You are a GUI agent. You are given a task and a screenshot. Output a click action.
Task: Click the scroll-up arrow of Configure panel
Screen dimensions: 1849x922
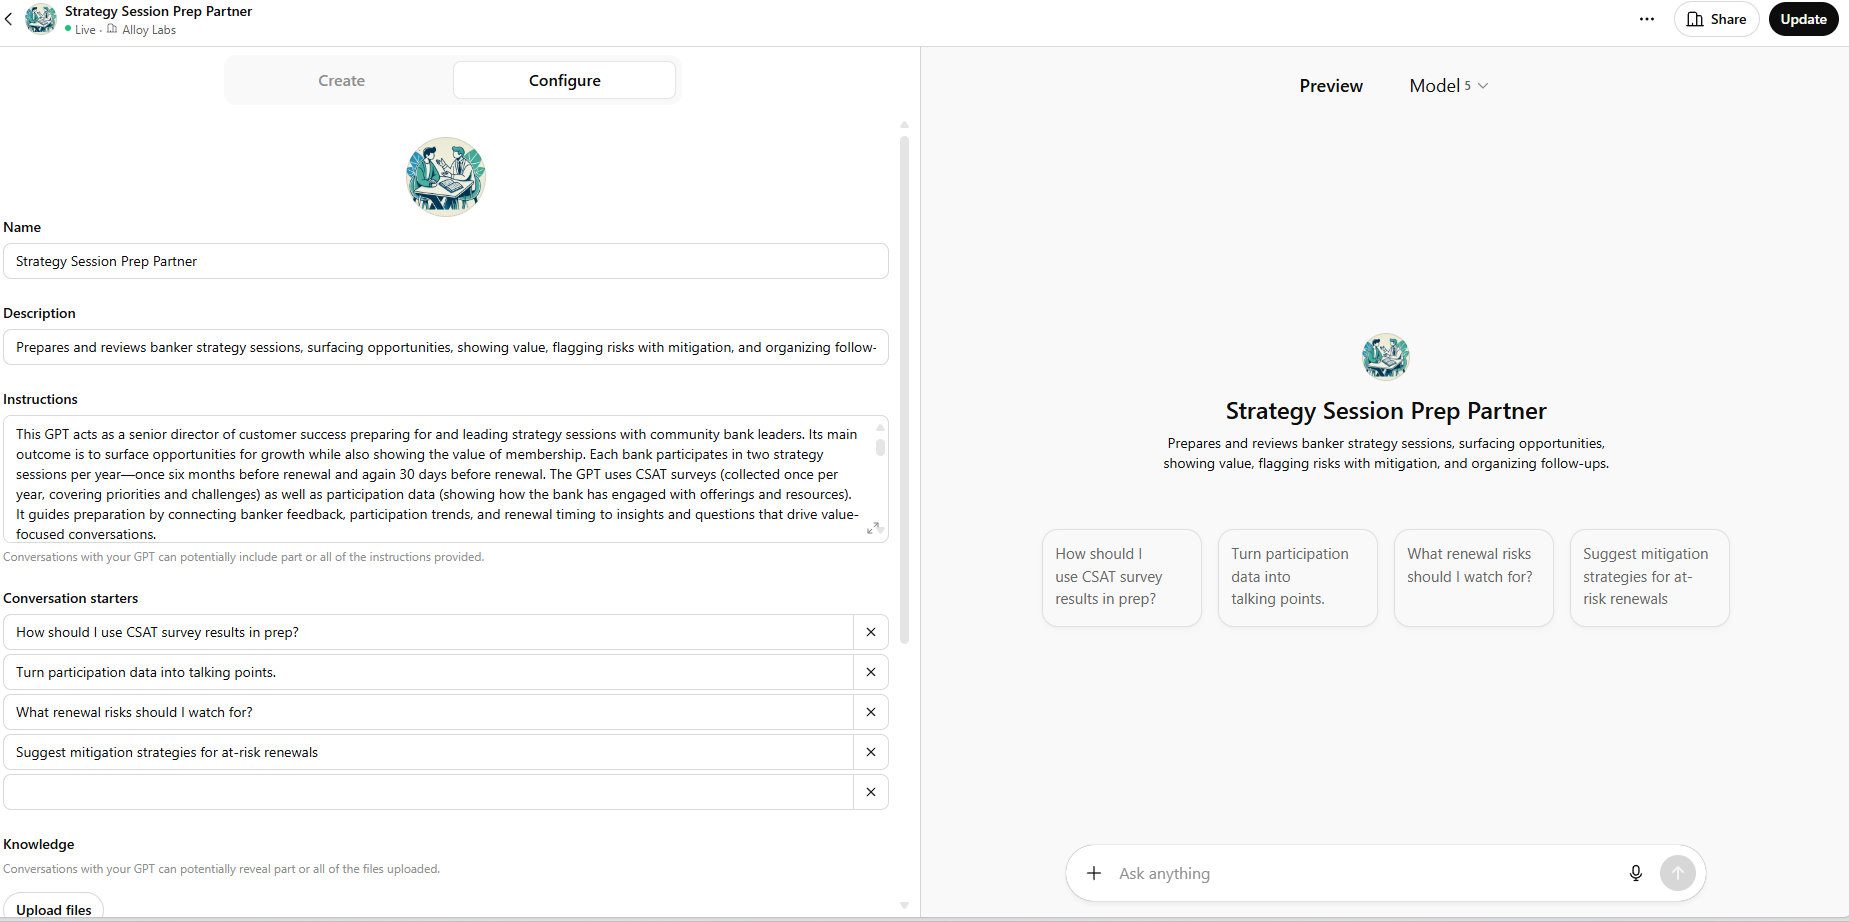coord(904,125)
